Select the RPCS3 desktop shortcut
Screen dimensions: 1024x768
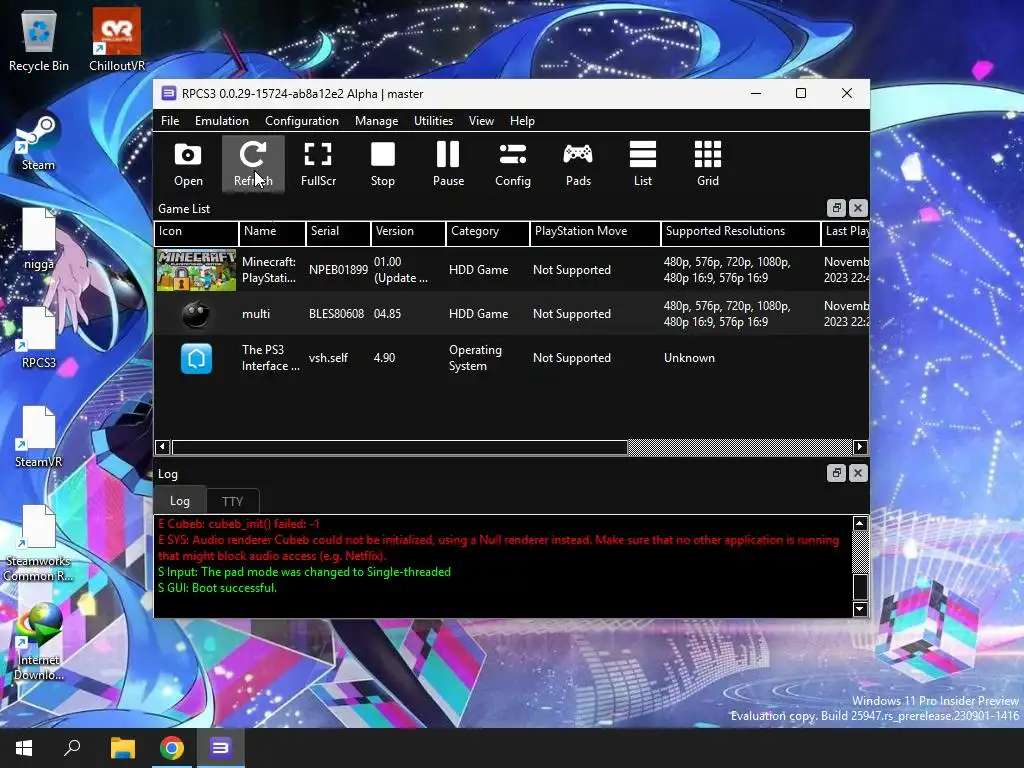click(x=39, y=338)
